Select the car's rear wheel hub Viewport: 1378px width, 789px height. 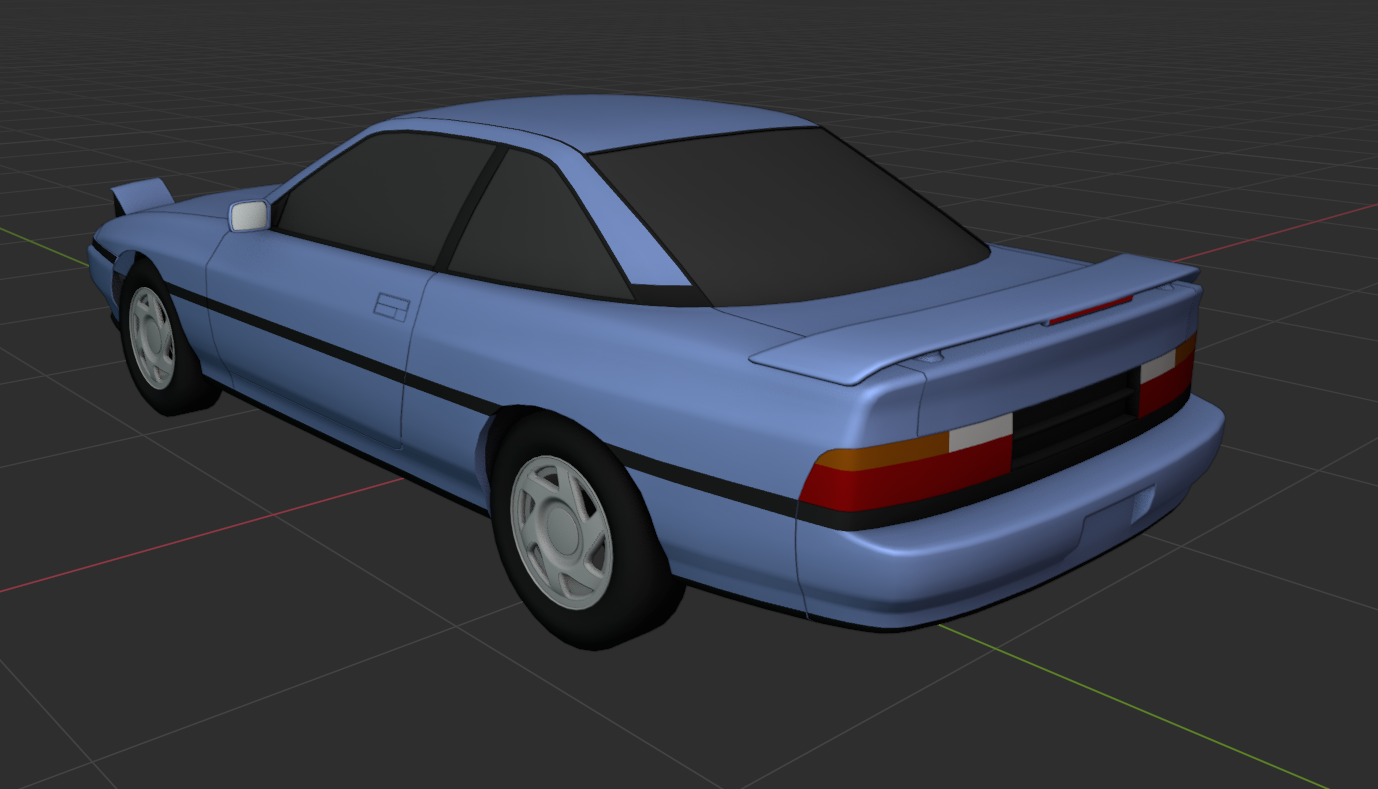click(561, 532)
